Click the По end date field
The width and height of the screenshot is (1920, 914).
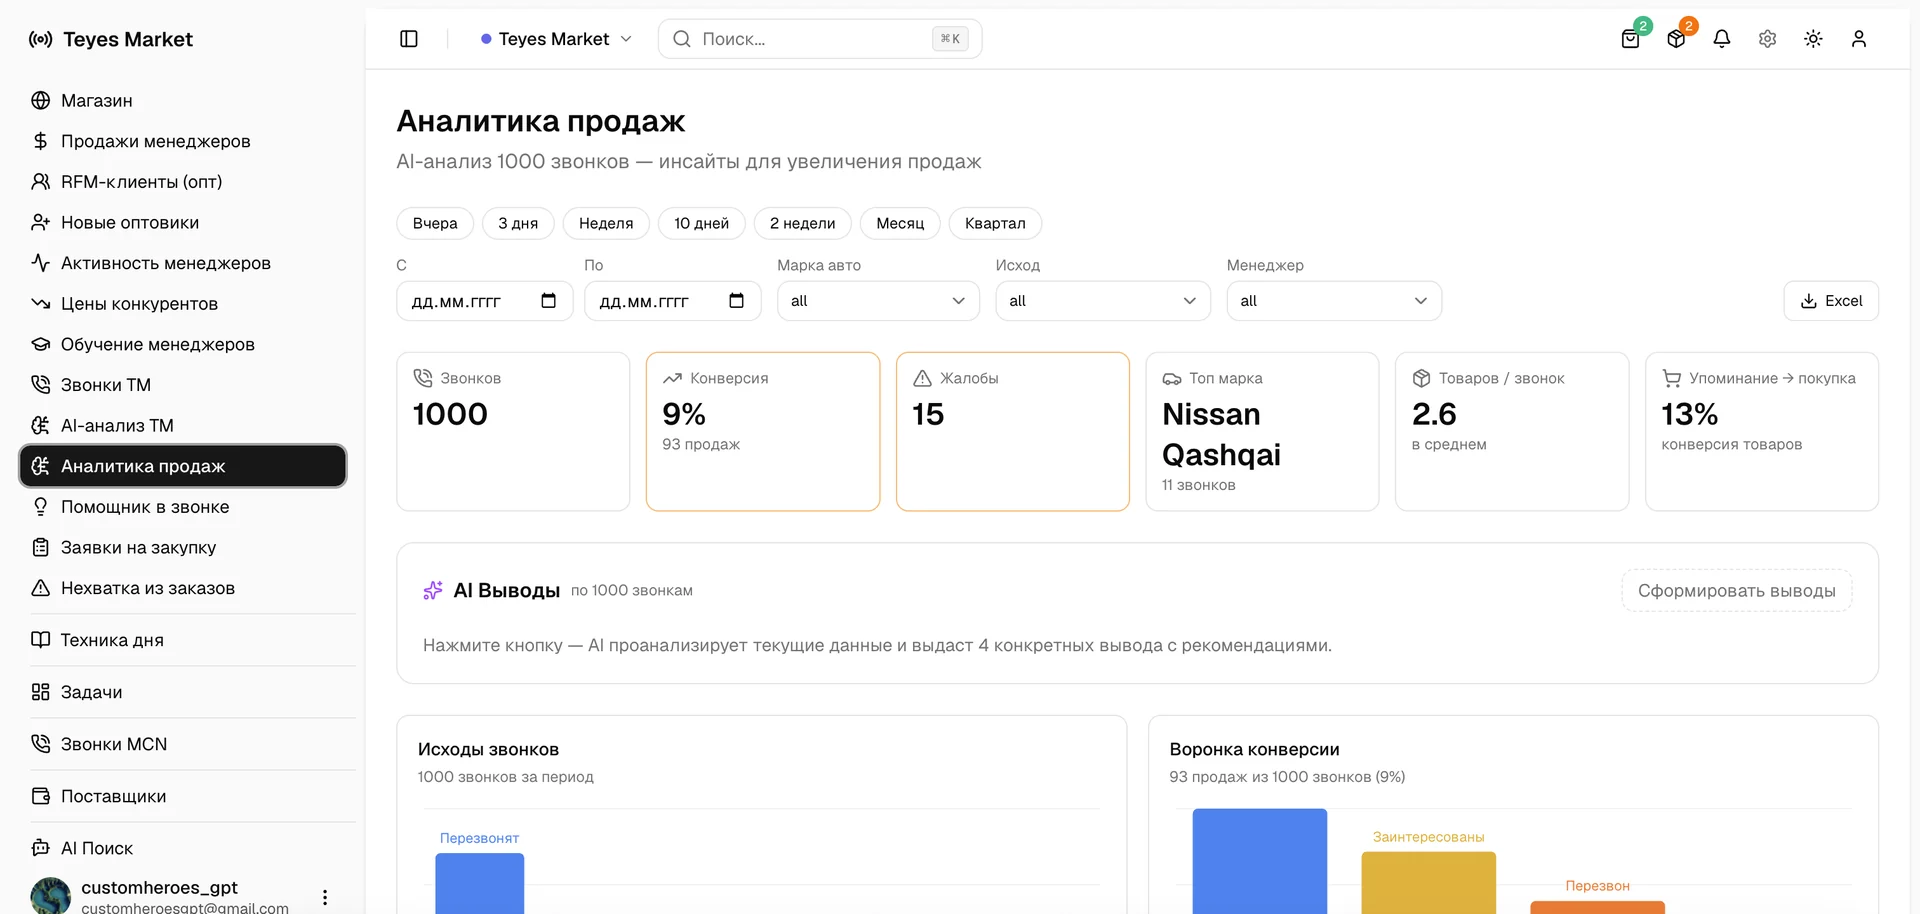(x=673, y=301)
